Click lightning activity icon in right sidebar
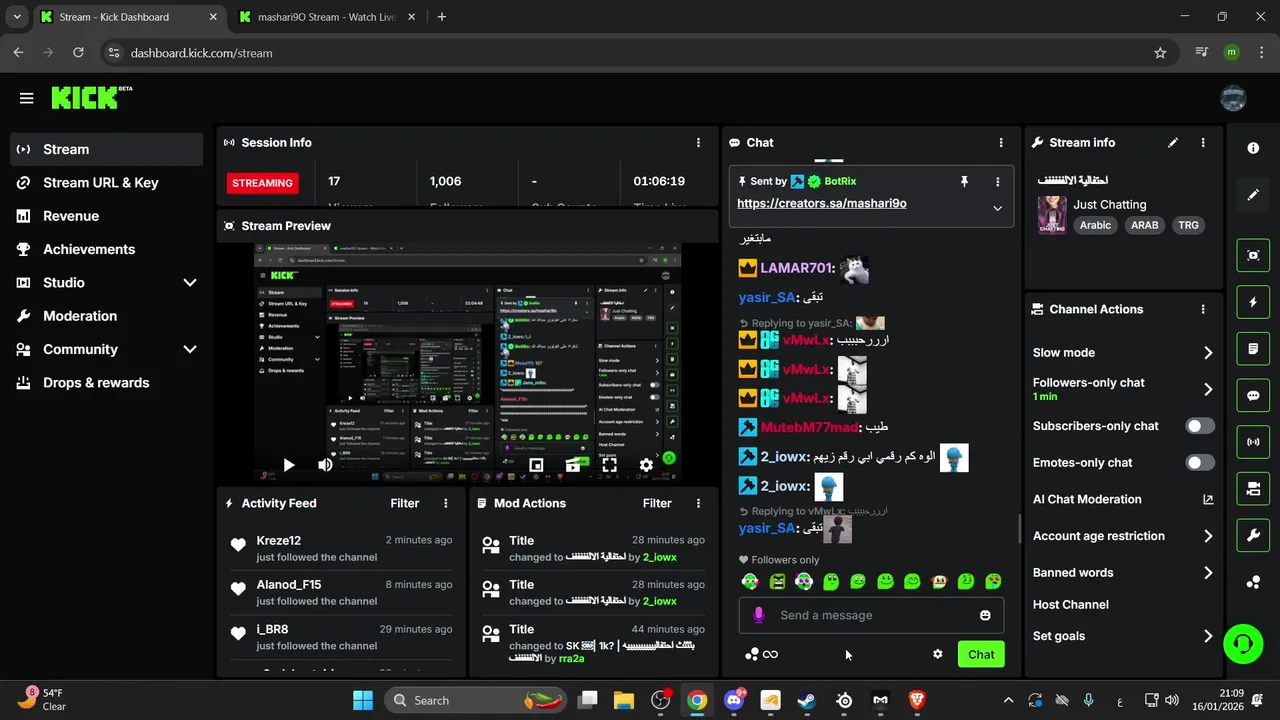 click(x=1253, y=302)
